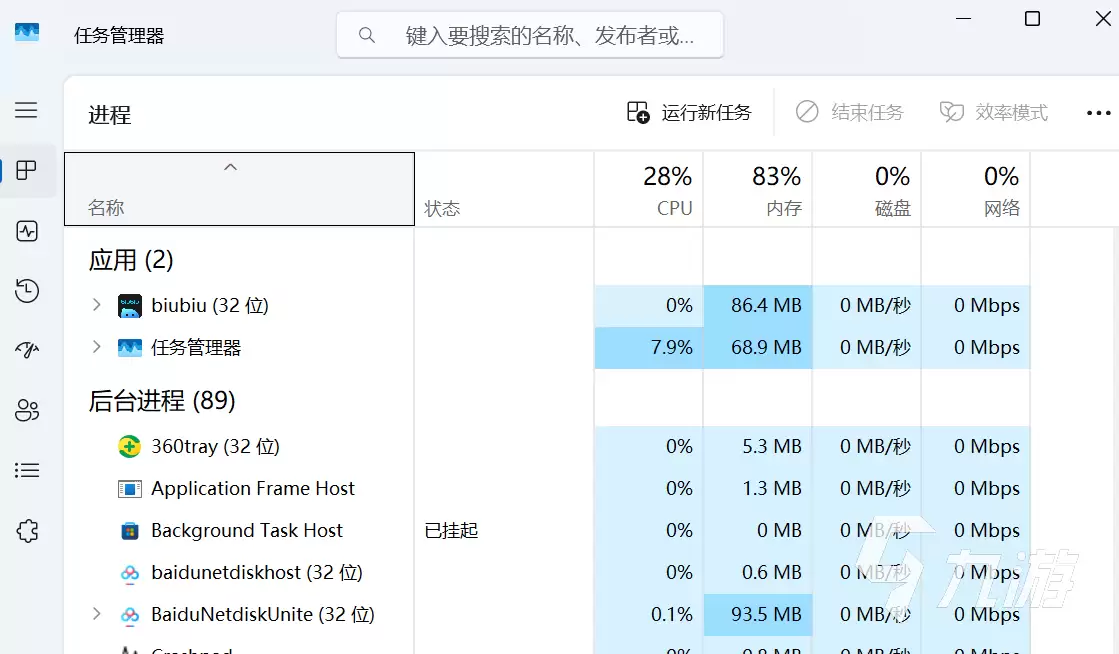Open the App history sidebar icon

[x=26, y=291]
